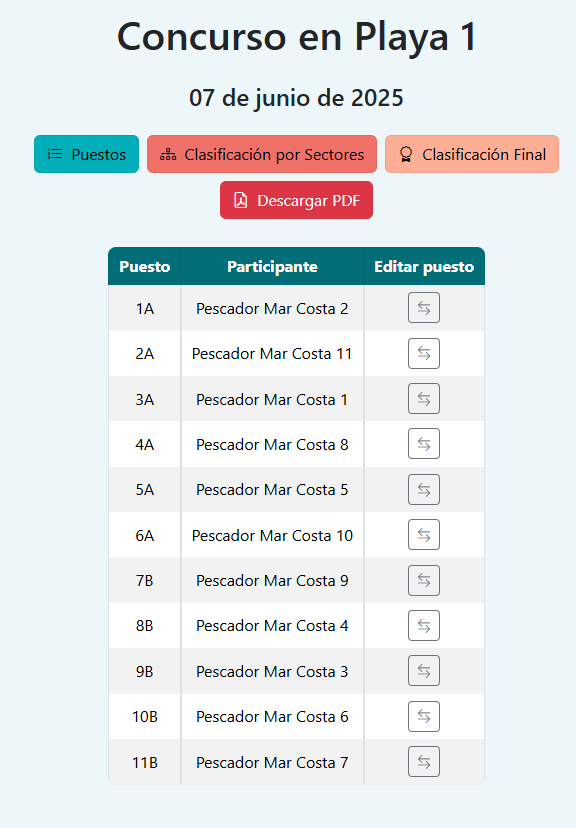This screenshot has height=828, width=576.
Task: Click the swap icon for Pescador Mar Costa 2
Action: tap(423, 308)
